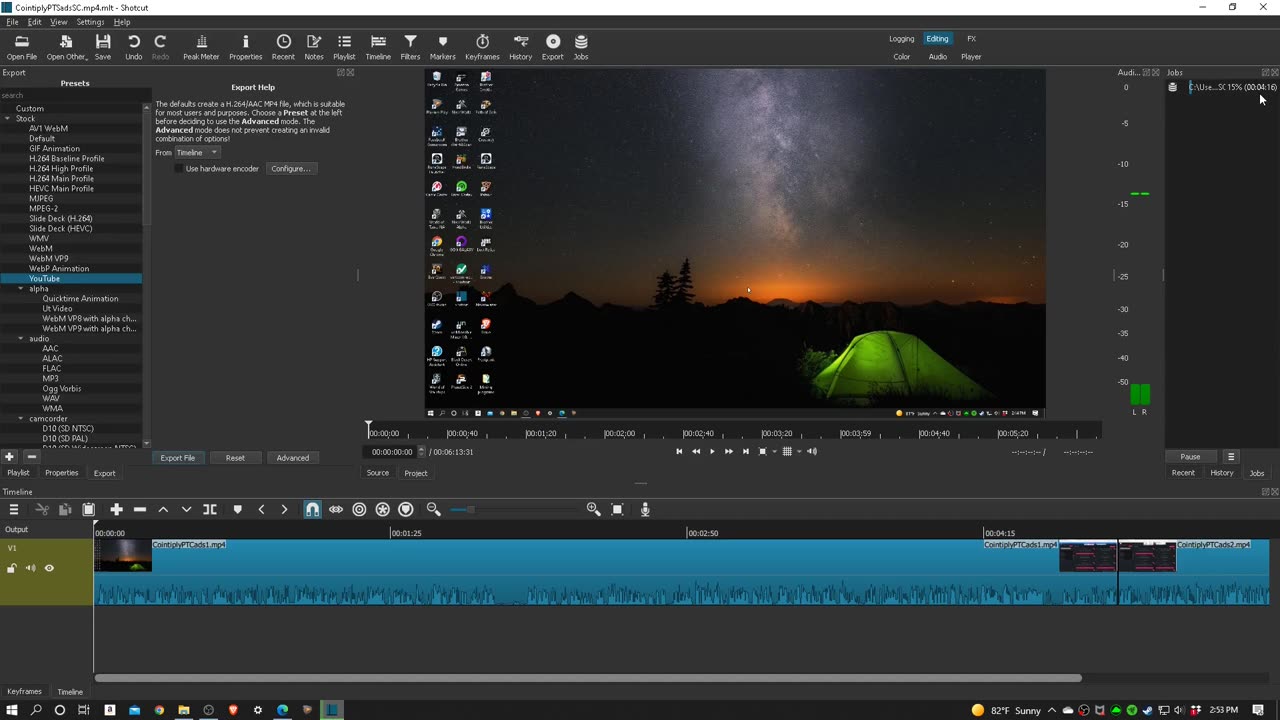Hide track V1 with eye icon
The width and height of the screenshot is (1280, 720).
click(49, 568)
